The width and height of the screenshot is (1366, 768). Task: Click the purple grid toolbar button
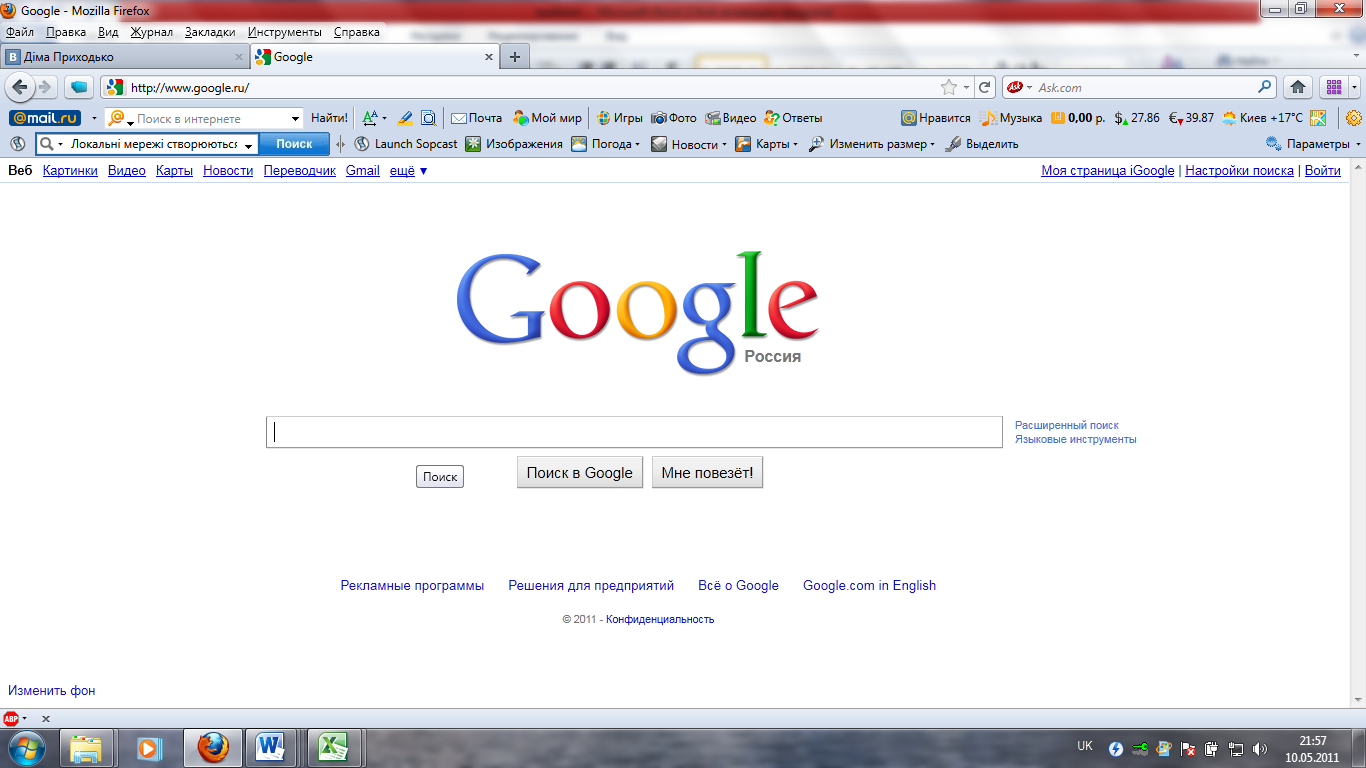(1333, 87)
